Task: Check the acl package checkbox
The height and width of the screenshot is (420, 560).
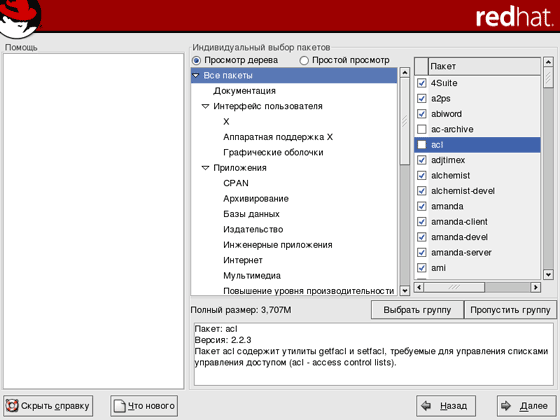Action: (x=422, y=145)
